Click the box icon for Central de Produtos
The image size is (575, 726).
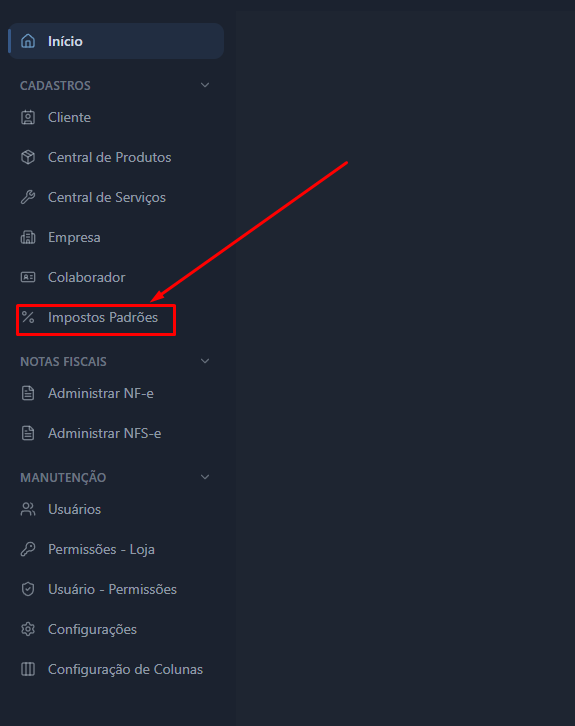point(28,157)
